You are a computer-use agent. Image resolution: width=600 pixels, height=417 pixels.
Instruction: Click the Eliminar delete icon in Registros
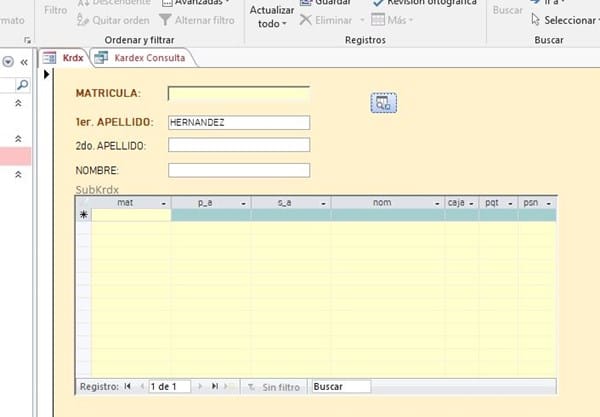(307, 20)
